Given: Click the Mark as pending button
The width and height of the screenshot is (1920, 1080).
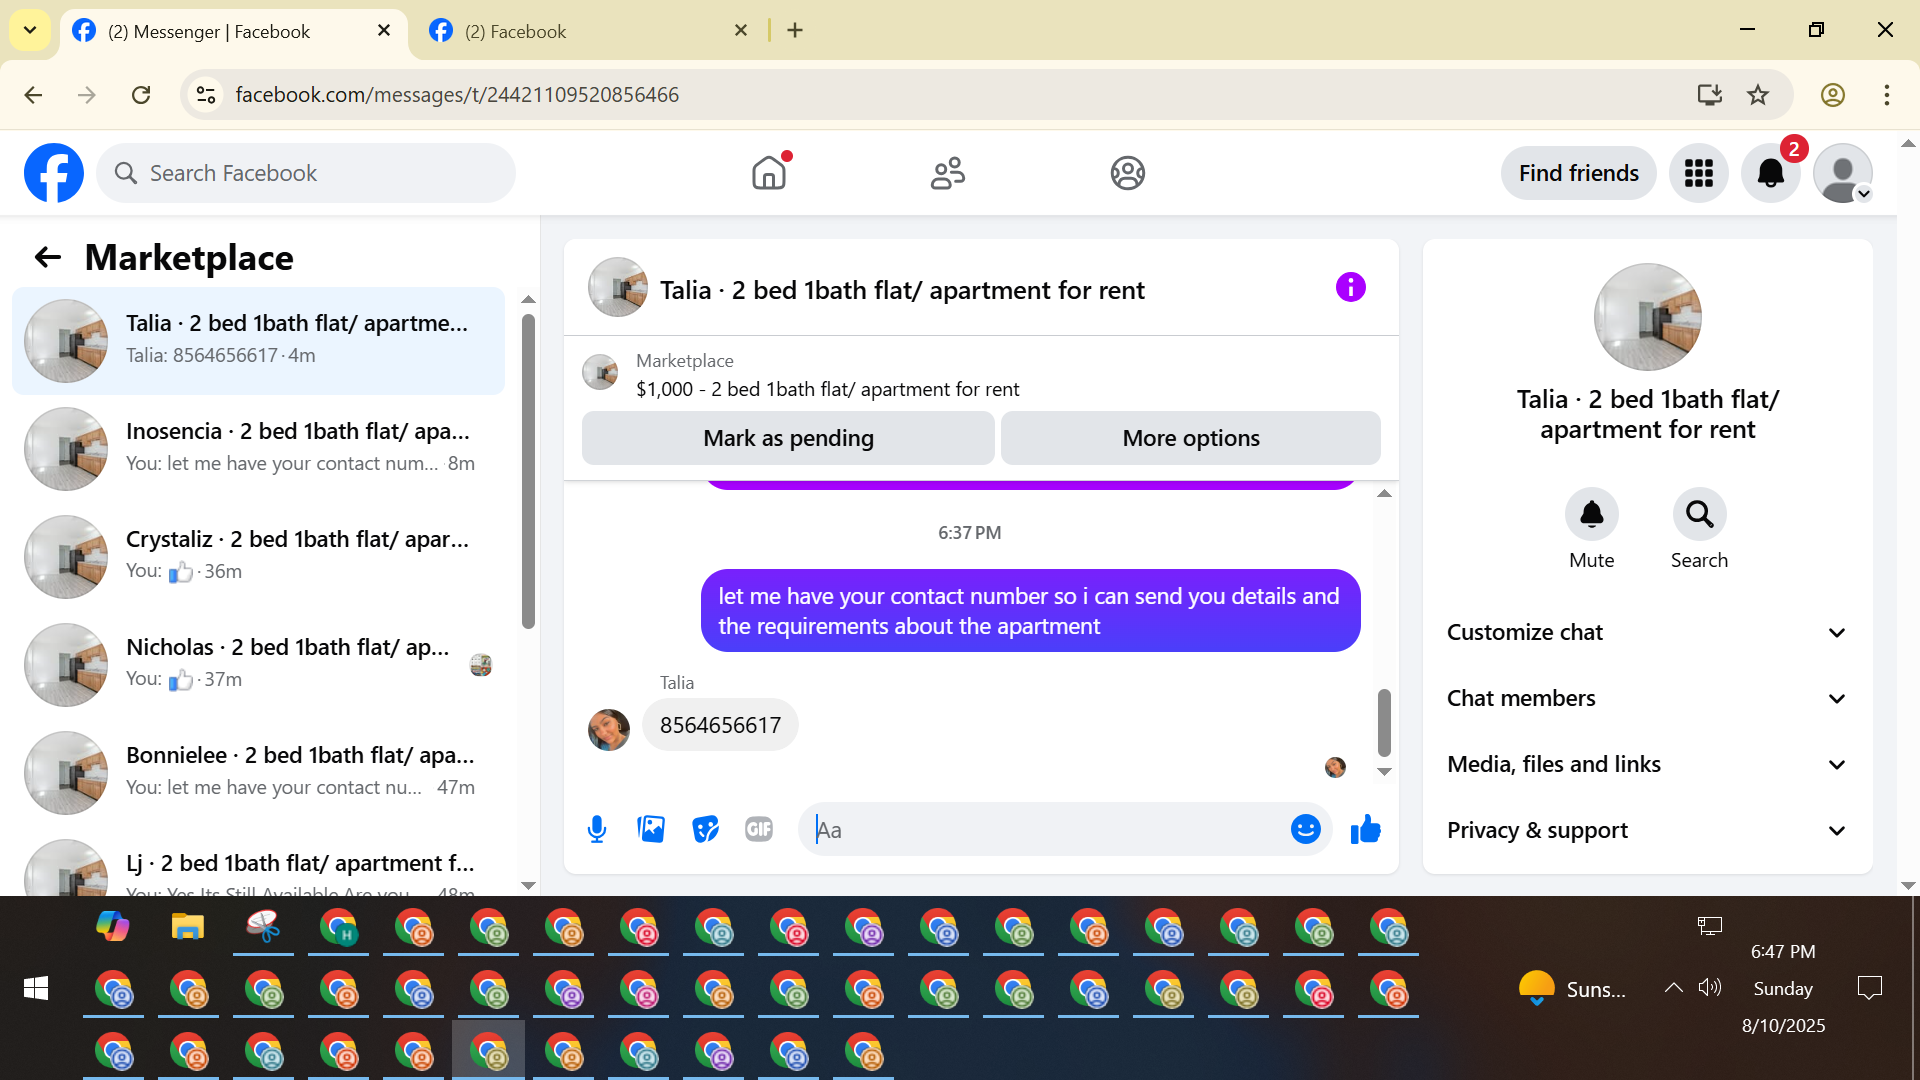Looking at the screenshot, I should point(788,438).
